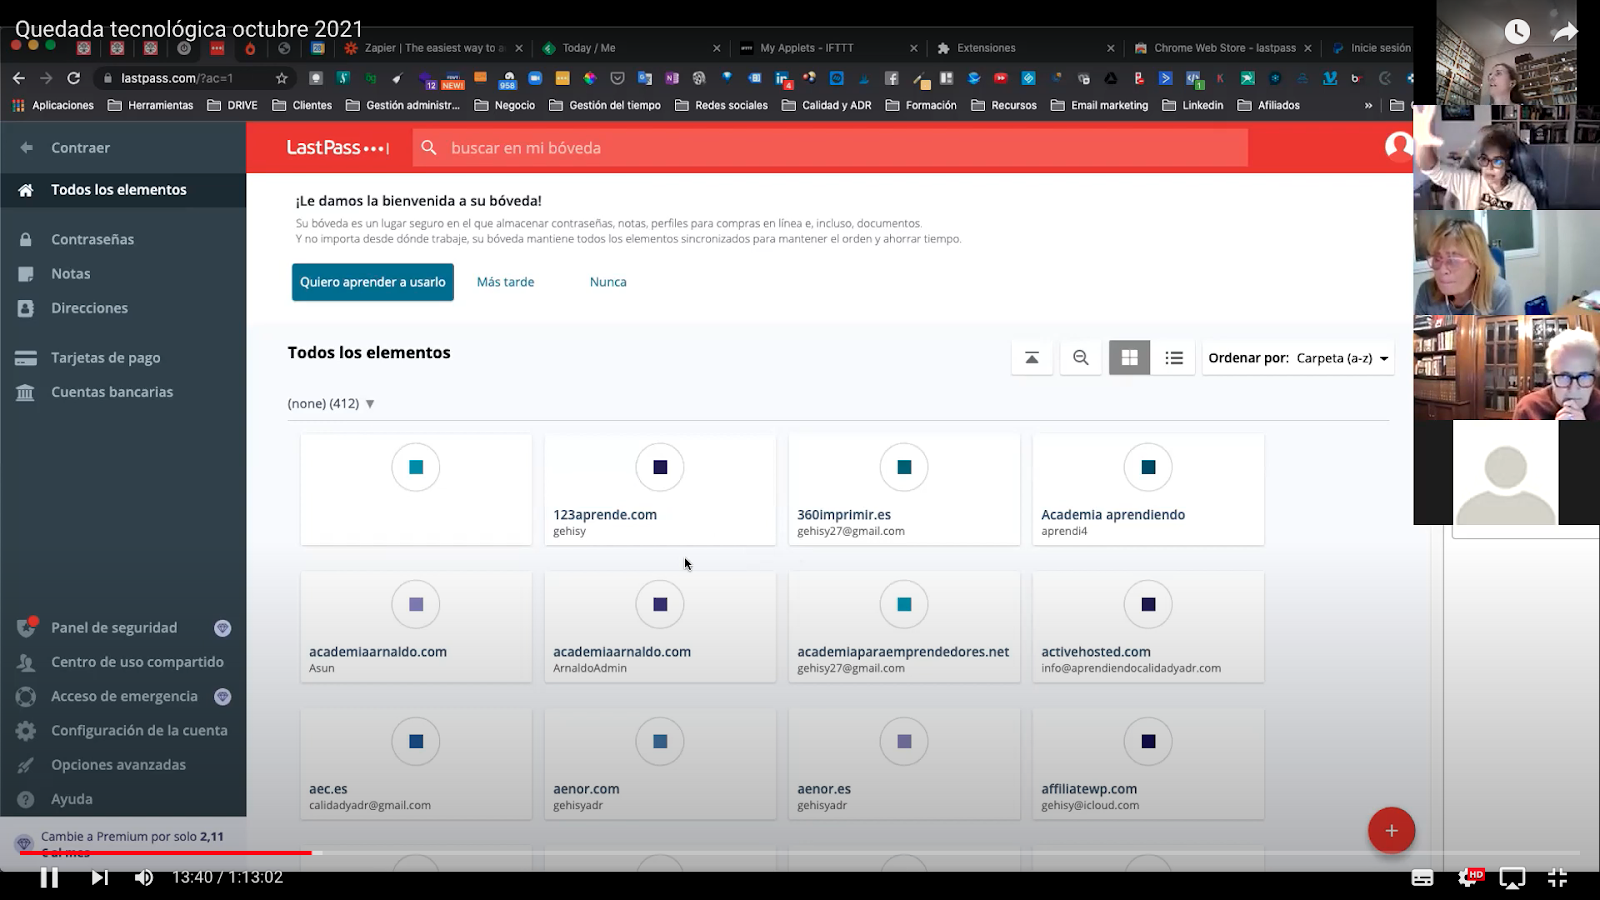Click the search field in LastPass vault
Image resolution: width=1600 pixels, height=900 pixels.
830,148
